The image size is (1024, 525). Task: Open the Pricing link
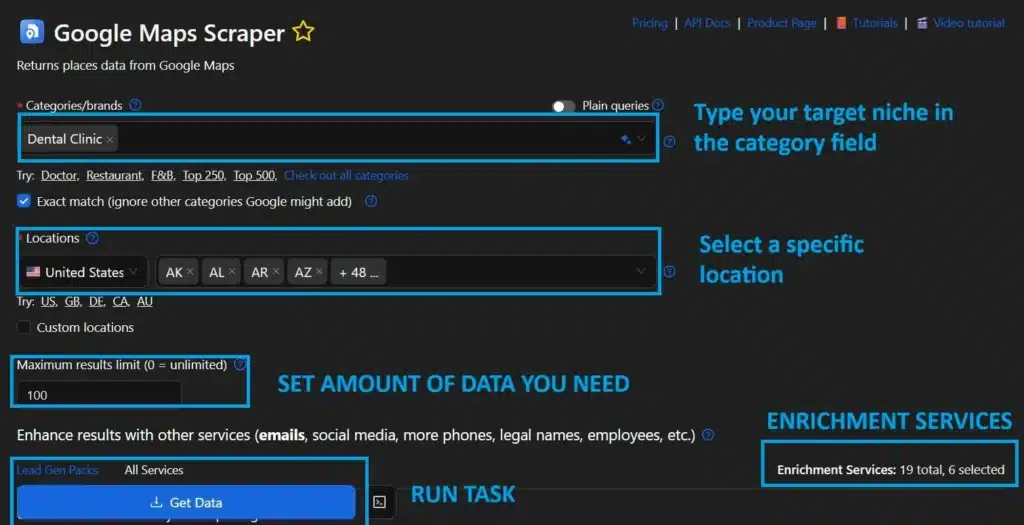(649, 23)
